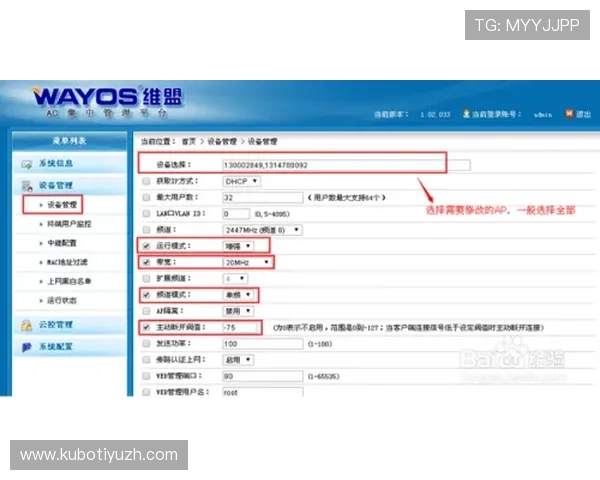Open the 20MHz 带宽 dropdown
Viewport: 600px width, 480px height.
pyautogui.click(x=248, y=262)
